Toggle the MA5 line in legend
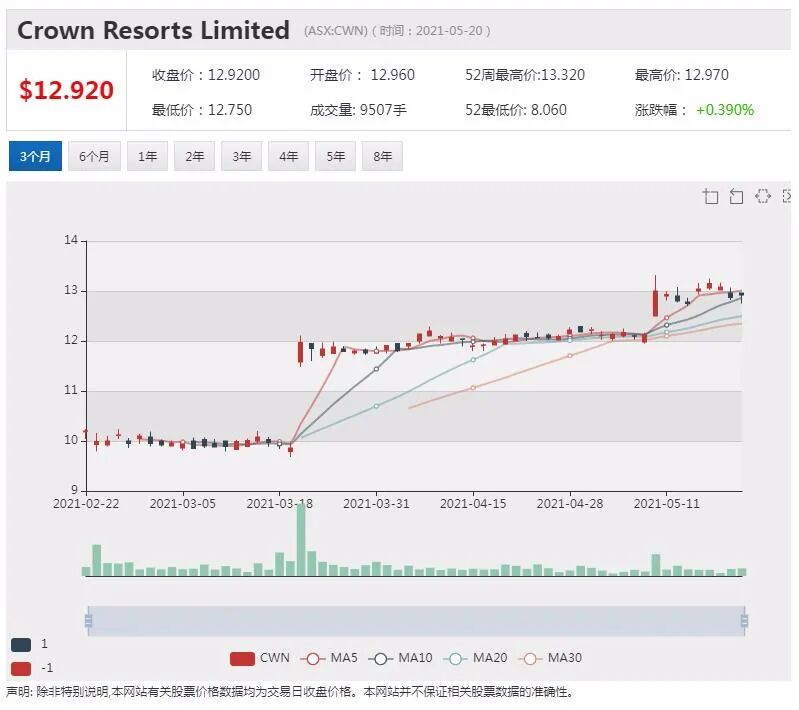This screenshot has height=710, width=799. point(329,658)
